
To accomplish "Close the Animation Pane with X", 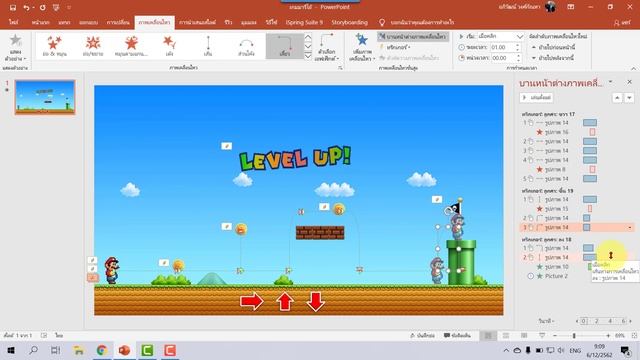I will click(x=629, y=82).
